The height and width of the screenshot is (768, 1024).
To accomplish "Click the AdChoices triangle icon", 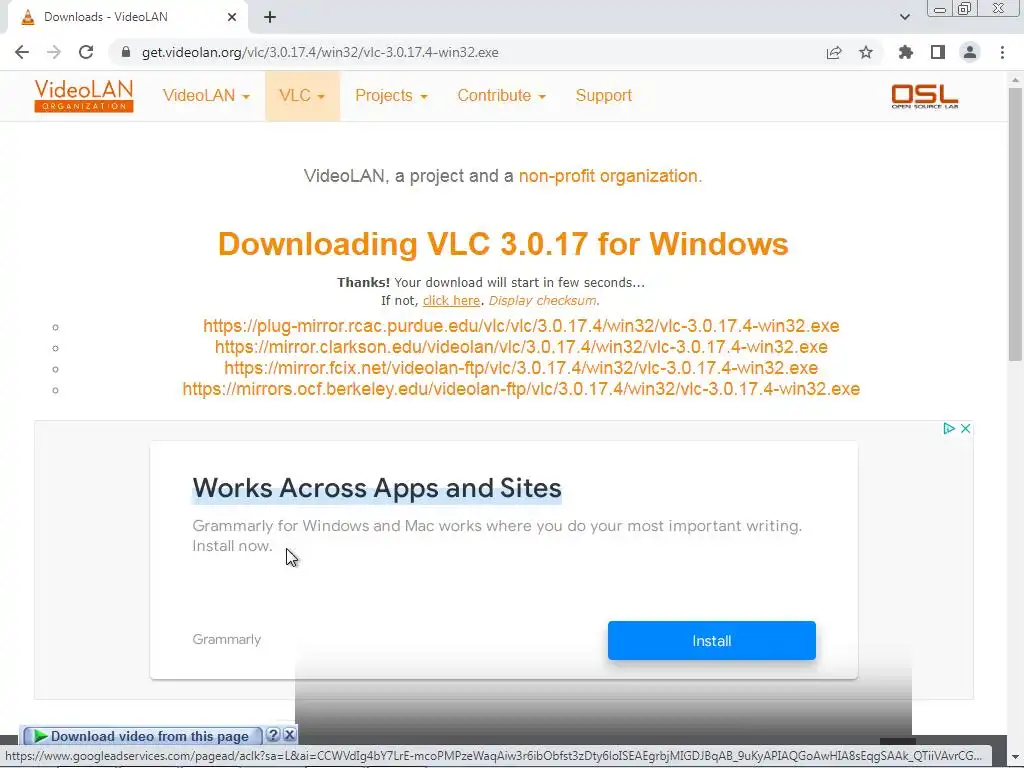I will pos(949,428).
